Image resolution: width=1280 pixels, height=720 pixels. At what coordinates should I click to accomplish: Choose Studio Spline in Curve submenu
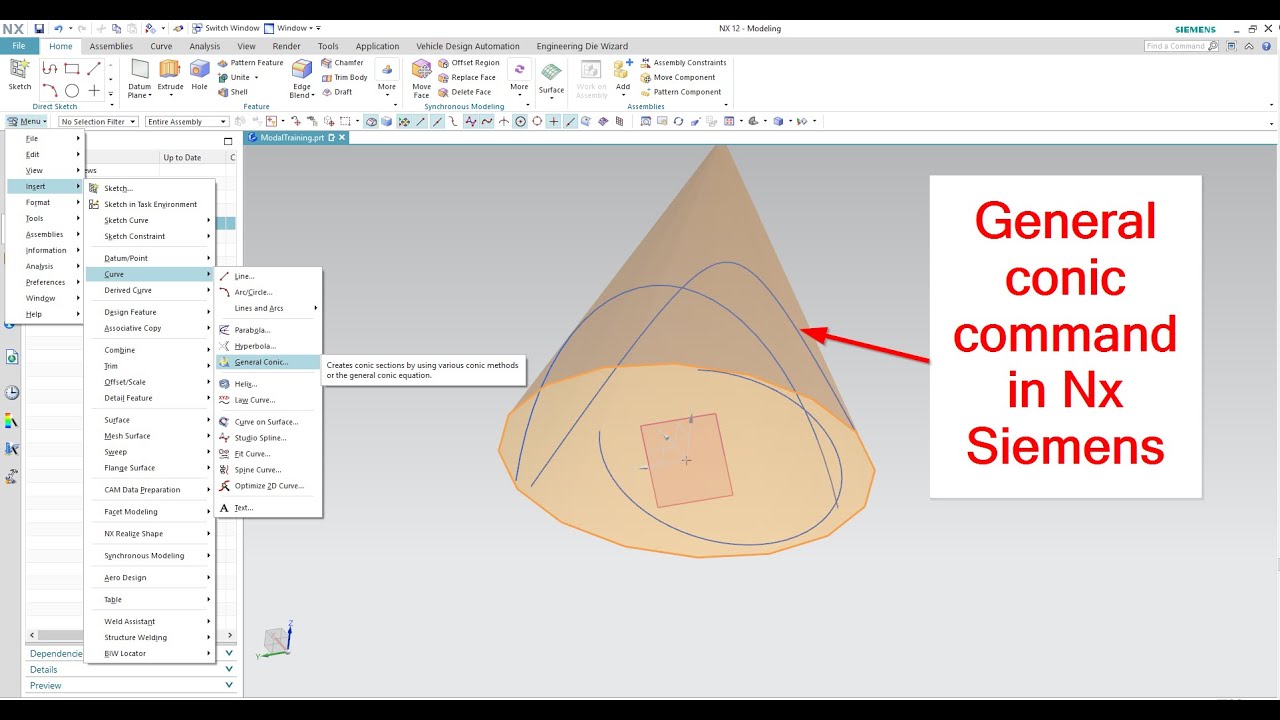(268, 438)
